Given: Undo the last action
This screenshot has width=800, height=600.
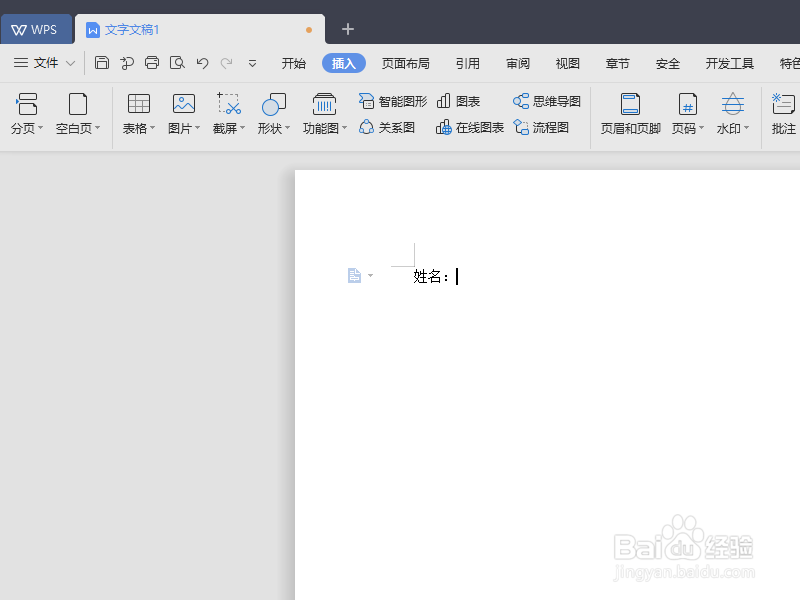Looking at the screenshot, I should [x=202, y=63].
